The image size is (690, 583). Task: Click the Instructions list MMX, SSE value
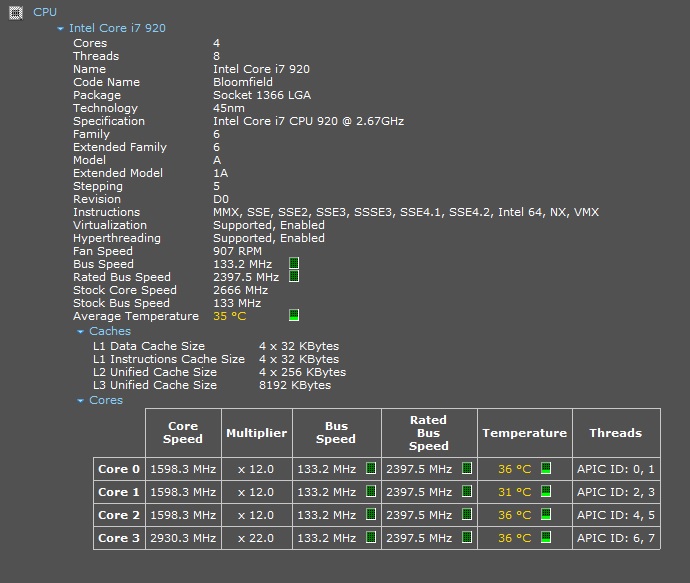click(x=406, y=212)
